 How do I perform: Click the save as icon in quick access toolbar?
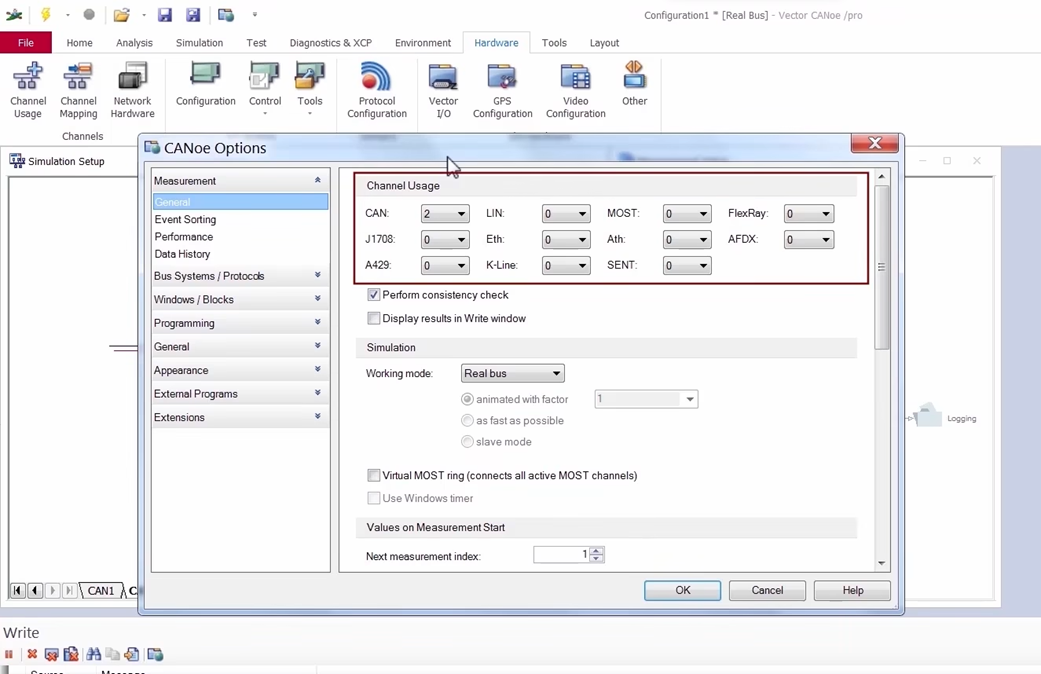[193, 15]
